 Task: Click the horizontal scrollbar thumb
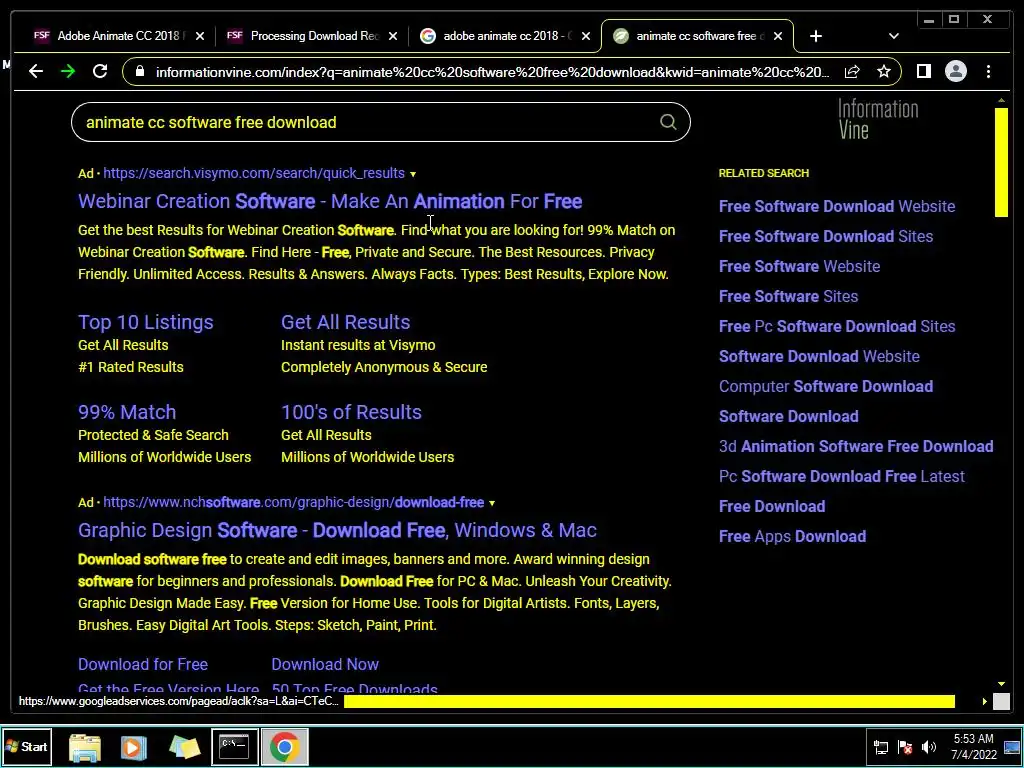(649, 701)
